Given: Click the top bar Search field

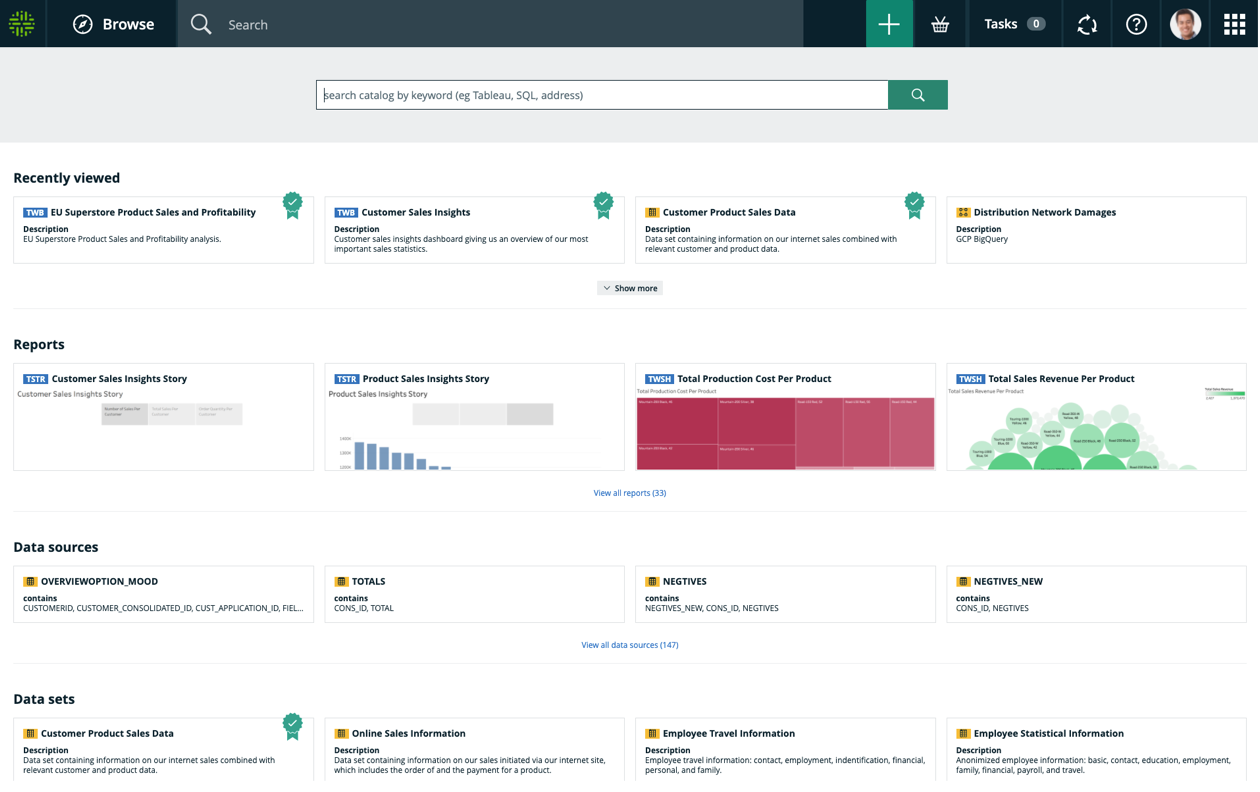Looking at the screenshot, I should (x=490, y=24).
